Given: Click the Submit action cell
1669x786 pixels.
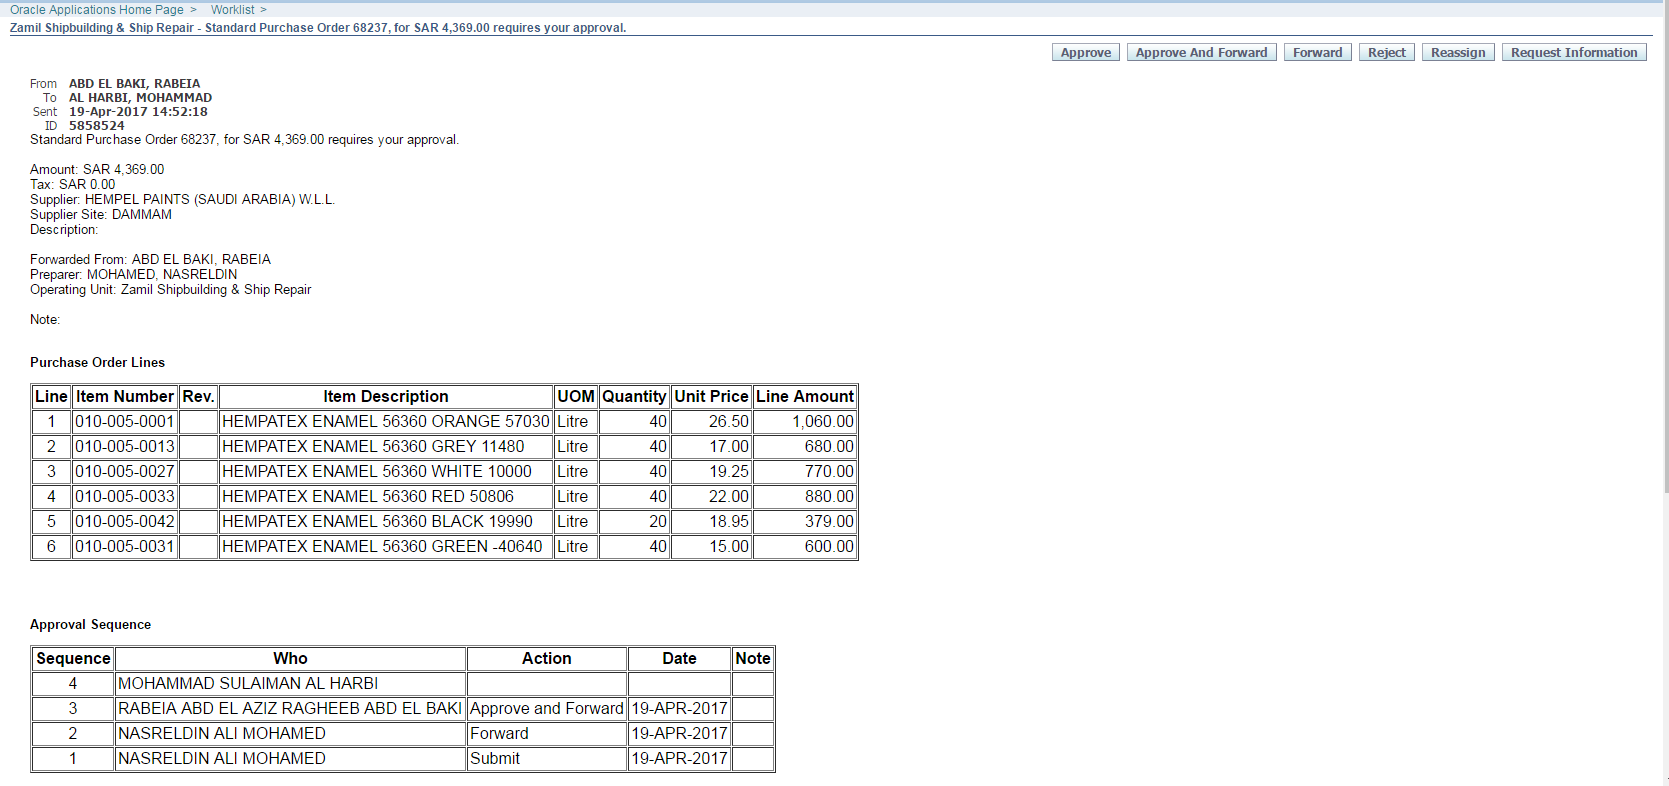Looking at the screenshot, I should (x=547, y=758).
